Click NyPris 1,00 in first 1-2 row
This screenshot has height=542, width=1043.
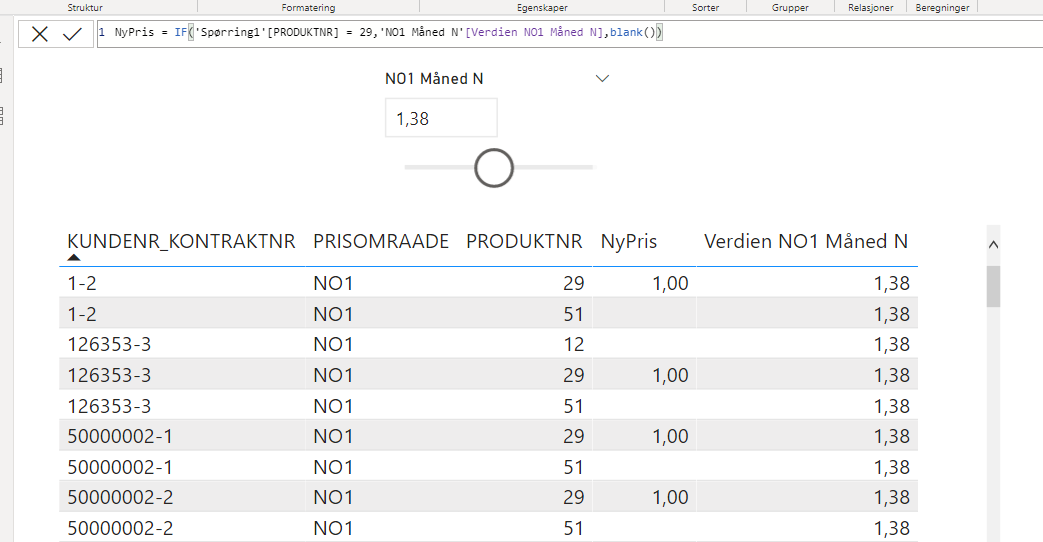[x=670, y=283]
